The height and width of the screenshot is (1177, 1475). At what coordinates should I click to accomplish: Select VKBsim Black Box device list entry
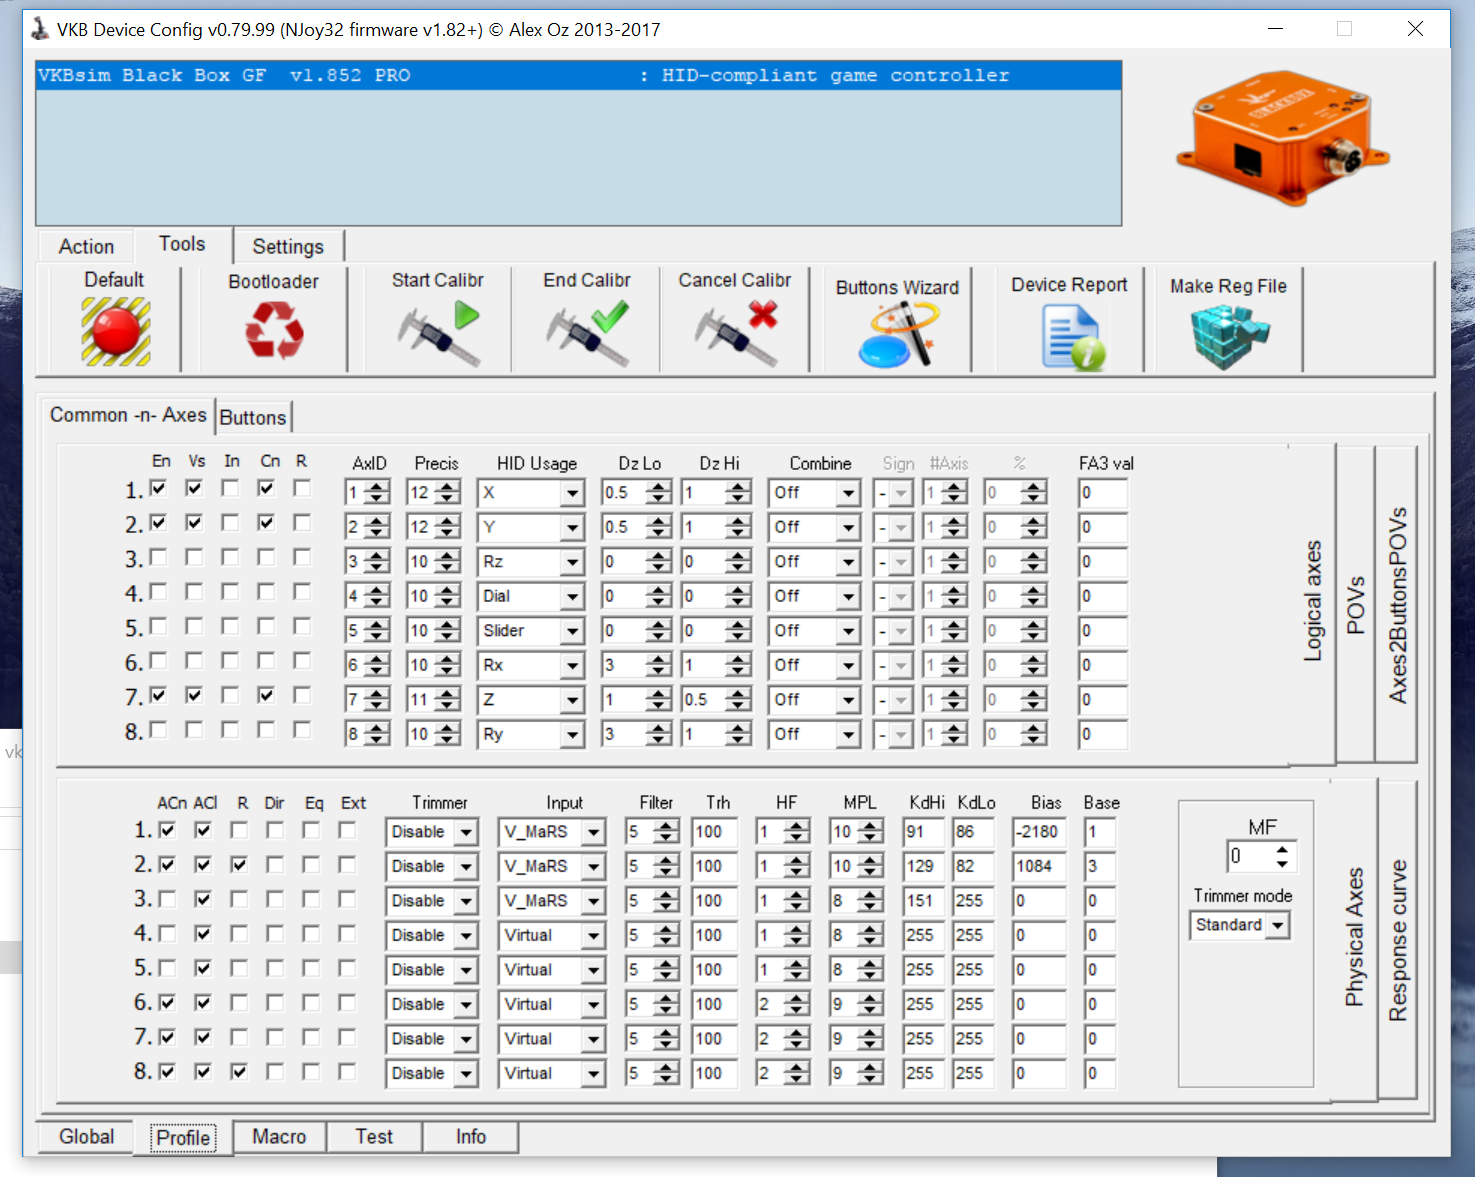click(x=578, y=75)
